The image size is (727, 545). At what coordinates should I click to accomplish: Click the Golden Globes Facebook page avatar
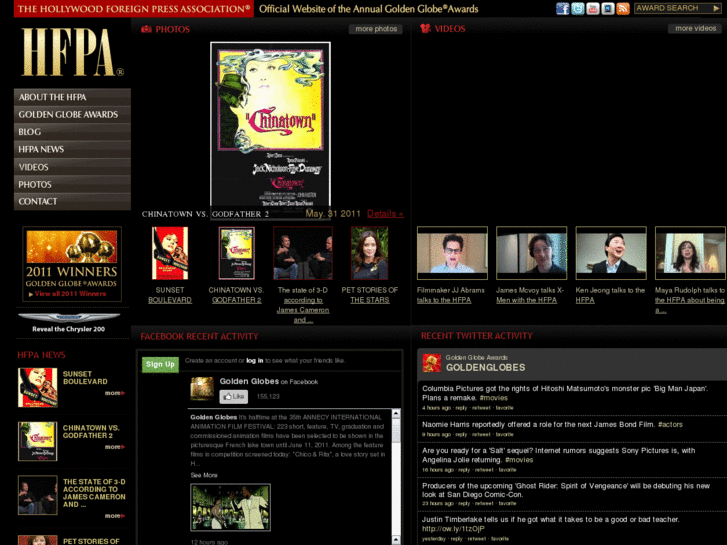coord(202,389)
